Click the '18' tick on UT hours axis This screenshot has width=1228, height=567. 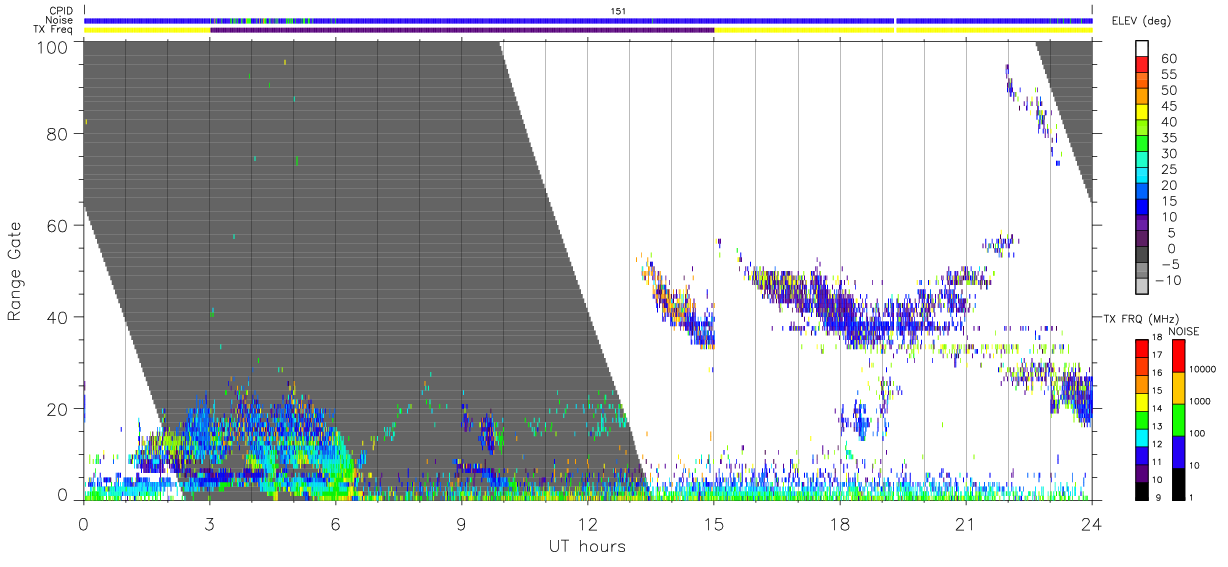(839, 523)
